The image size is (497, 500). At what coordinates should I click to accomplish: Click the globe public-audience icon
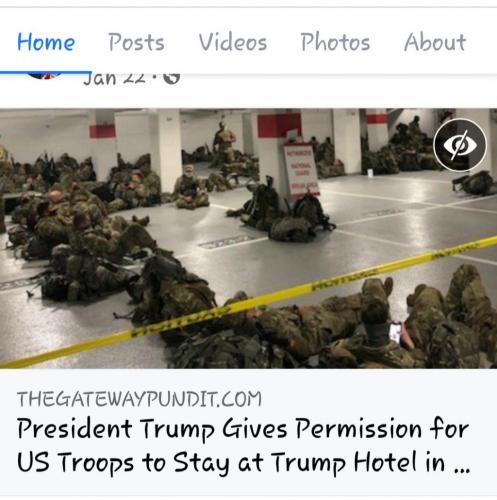point(172,78)
